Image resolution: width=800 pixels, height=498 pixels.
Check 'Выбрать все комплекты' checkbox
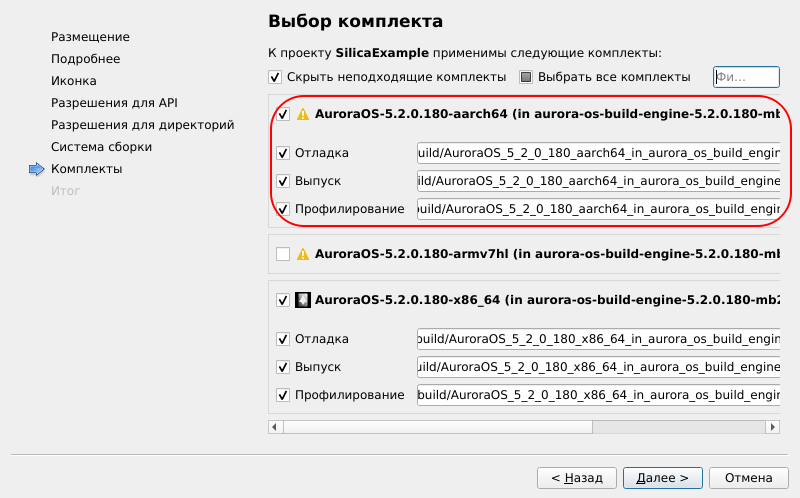coord(526,77)
